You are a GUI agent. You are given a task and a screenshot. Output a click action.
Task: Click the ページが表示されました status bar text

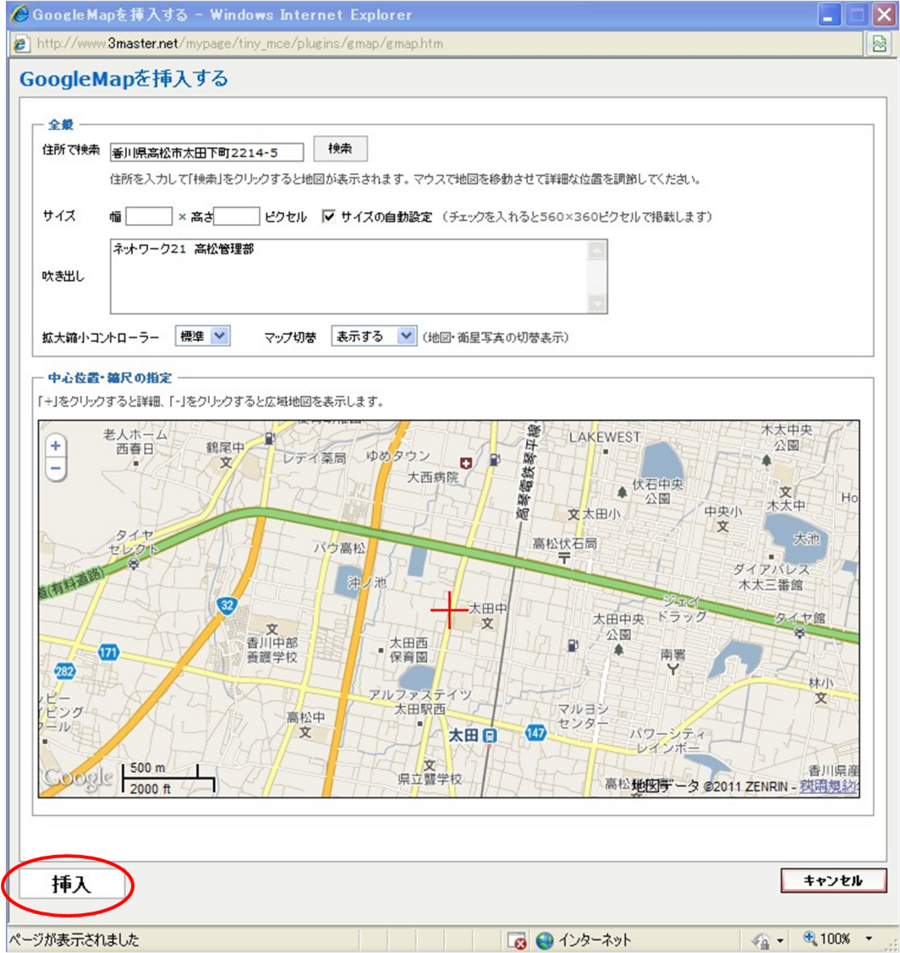(74, 940)
